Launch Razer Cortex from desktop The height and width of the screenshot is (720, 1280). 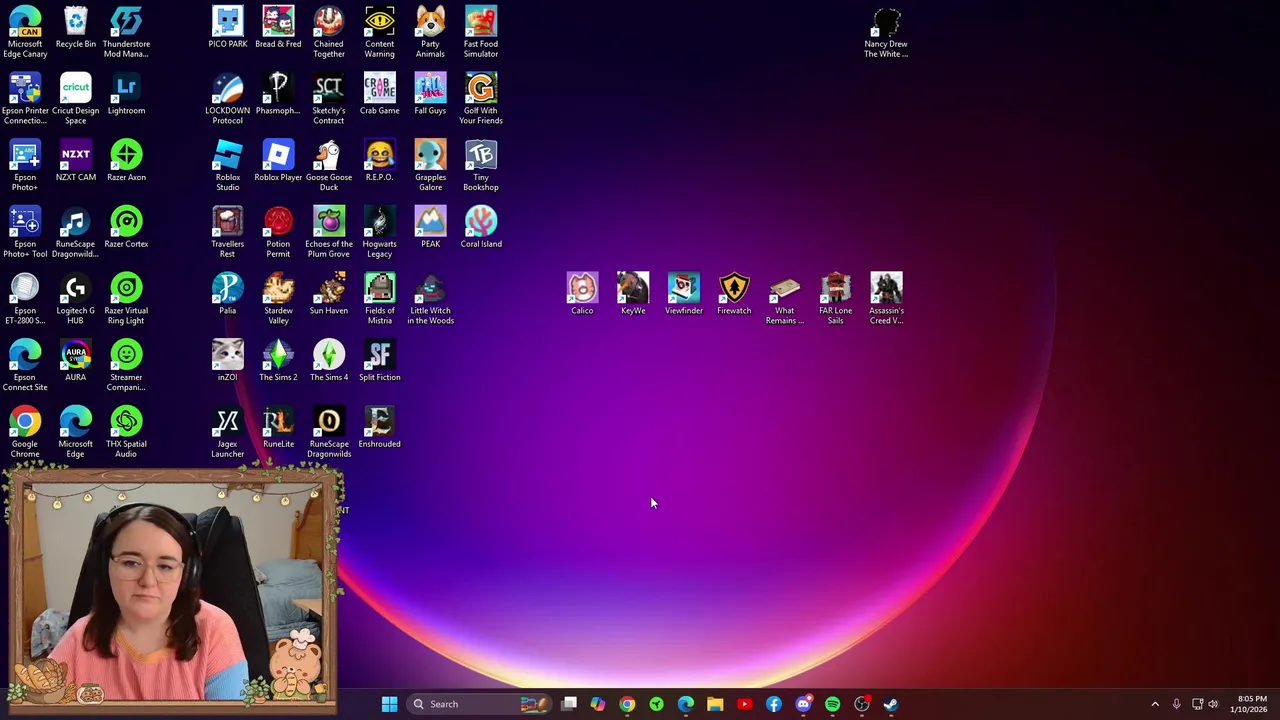pos(126,228)
